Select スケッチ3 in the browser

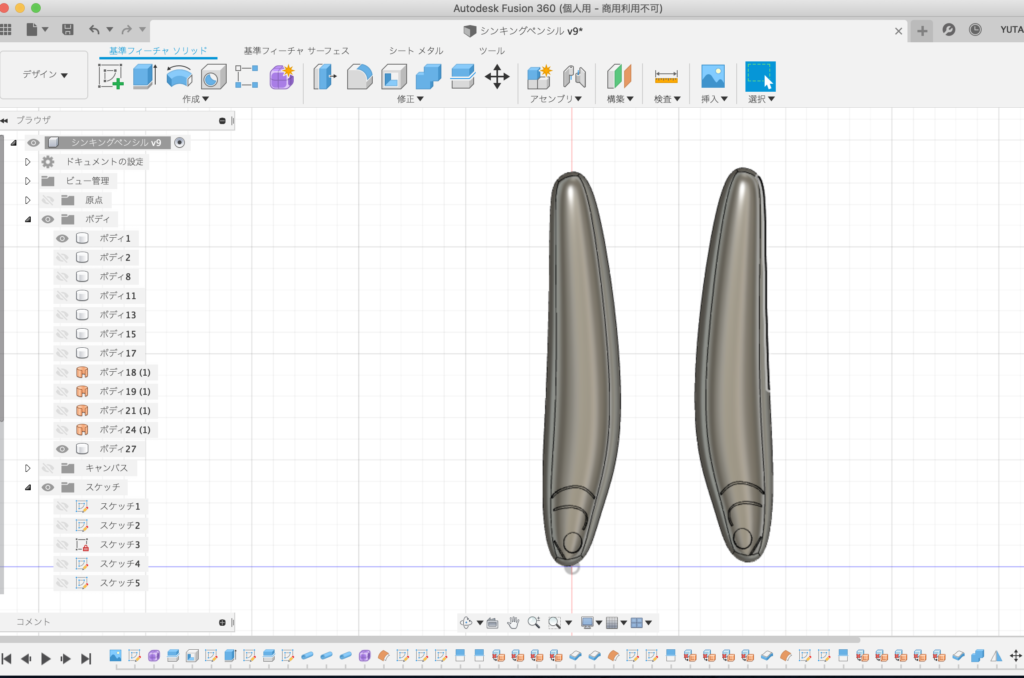[119, 545]
